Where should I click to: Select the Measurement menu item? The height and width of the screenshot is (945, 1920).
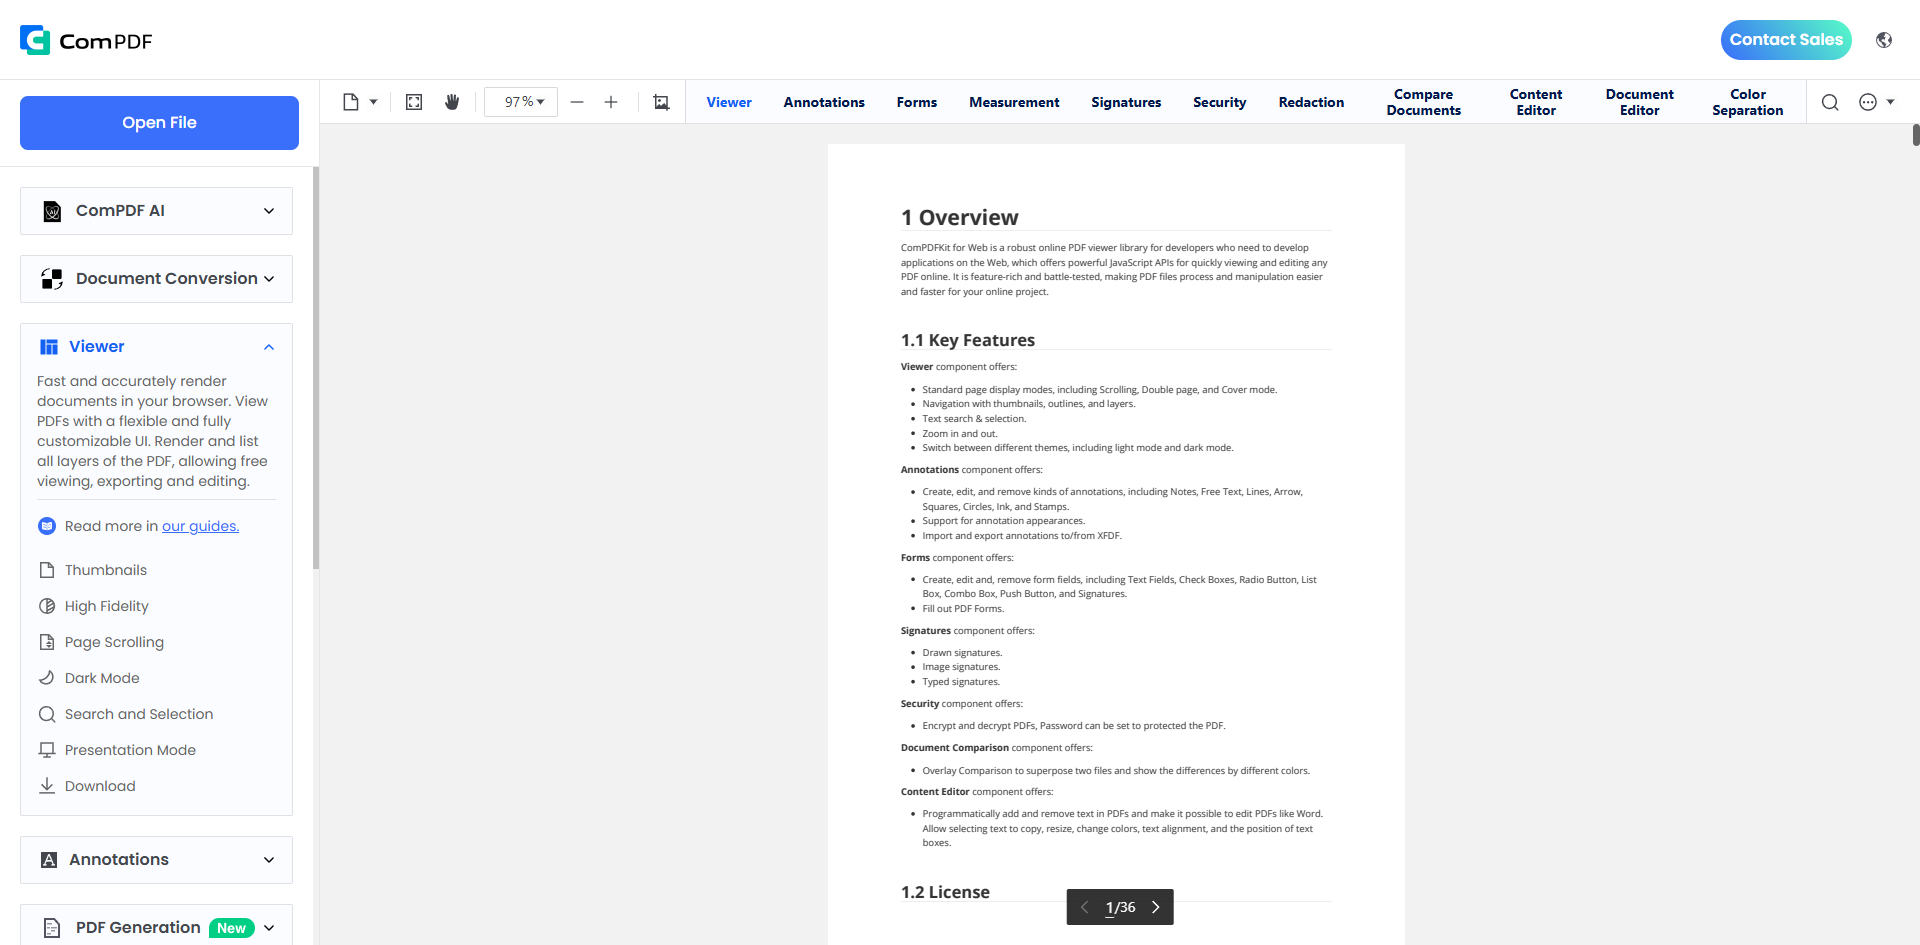pyautogui.click(x=1014, y=102)
